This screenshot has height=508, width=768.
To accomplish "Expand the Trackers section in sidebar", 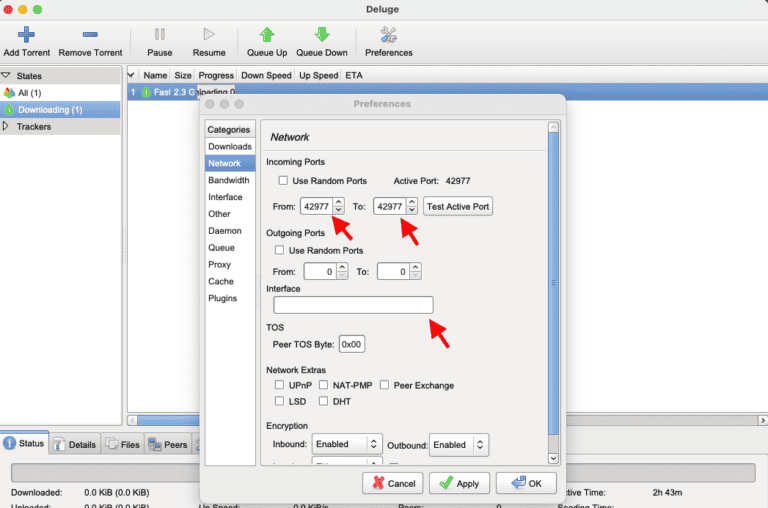I will click(7, 126).
